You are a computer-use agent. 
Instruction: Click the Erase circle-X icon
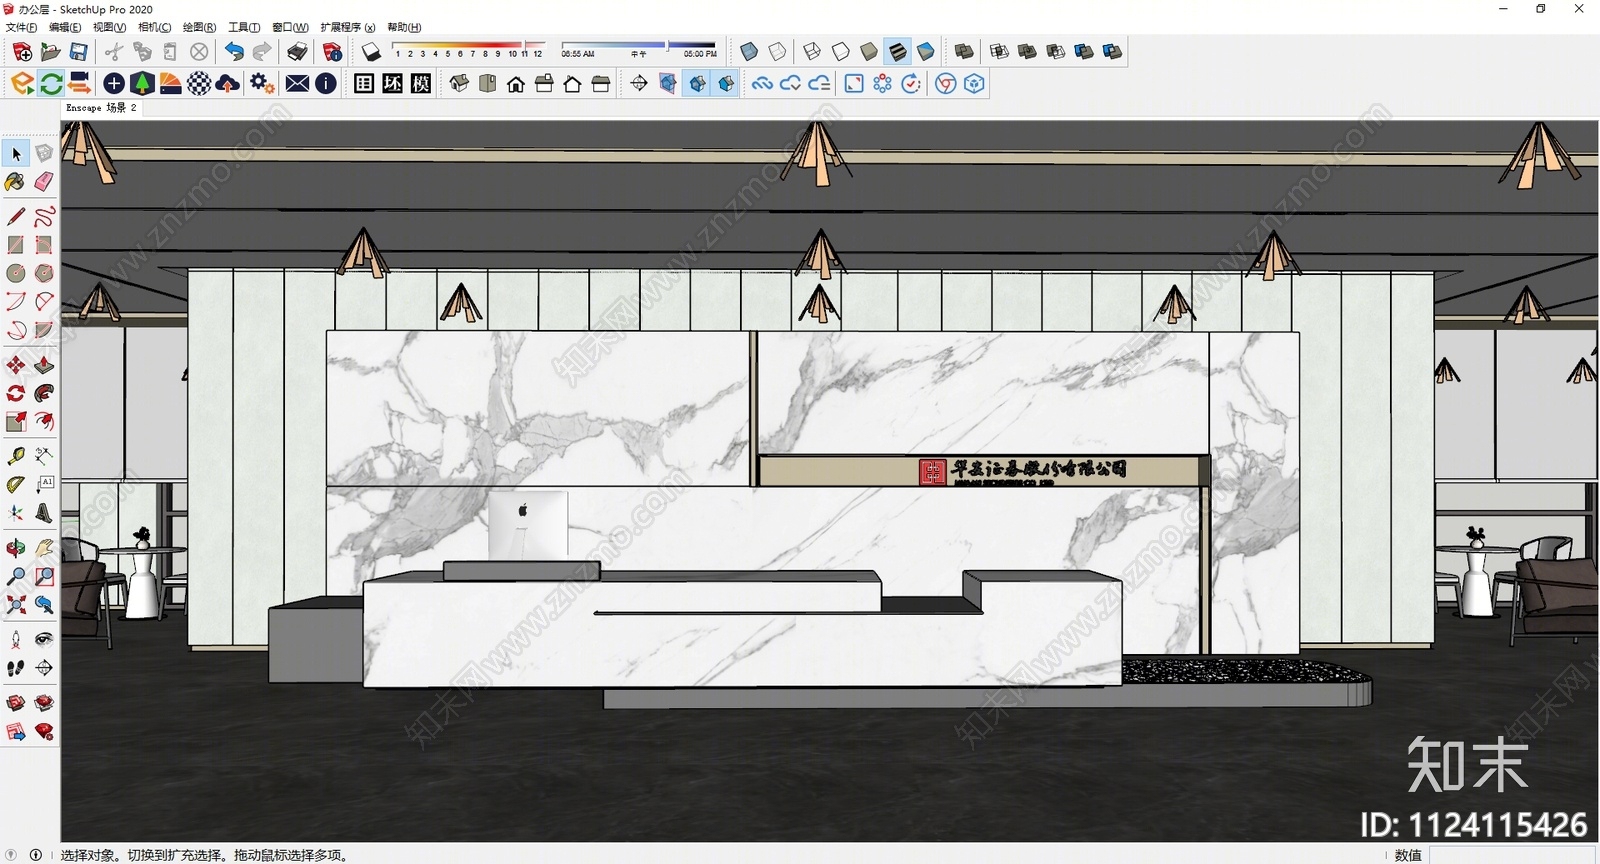point(199,52)
